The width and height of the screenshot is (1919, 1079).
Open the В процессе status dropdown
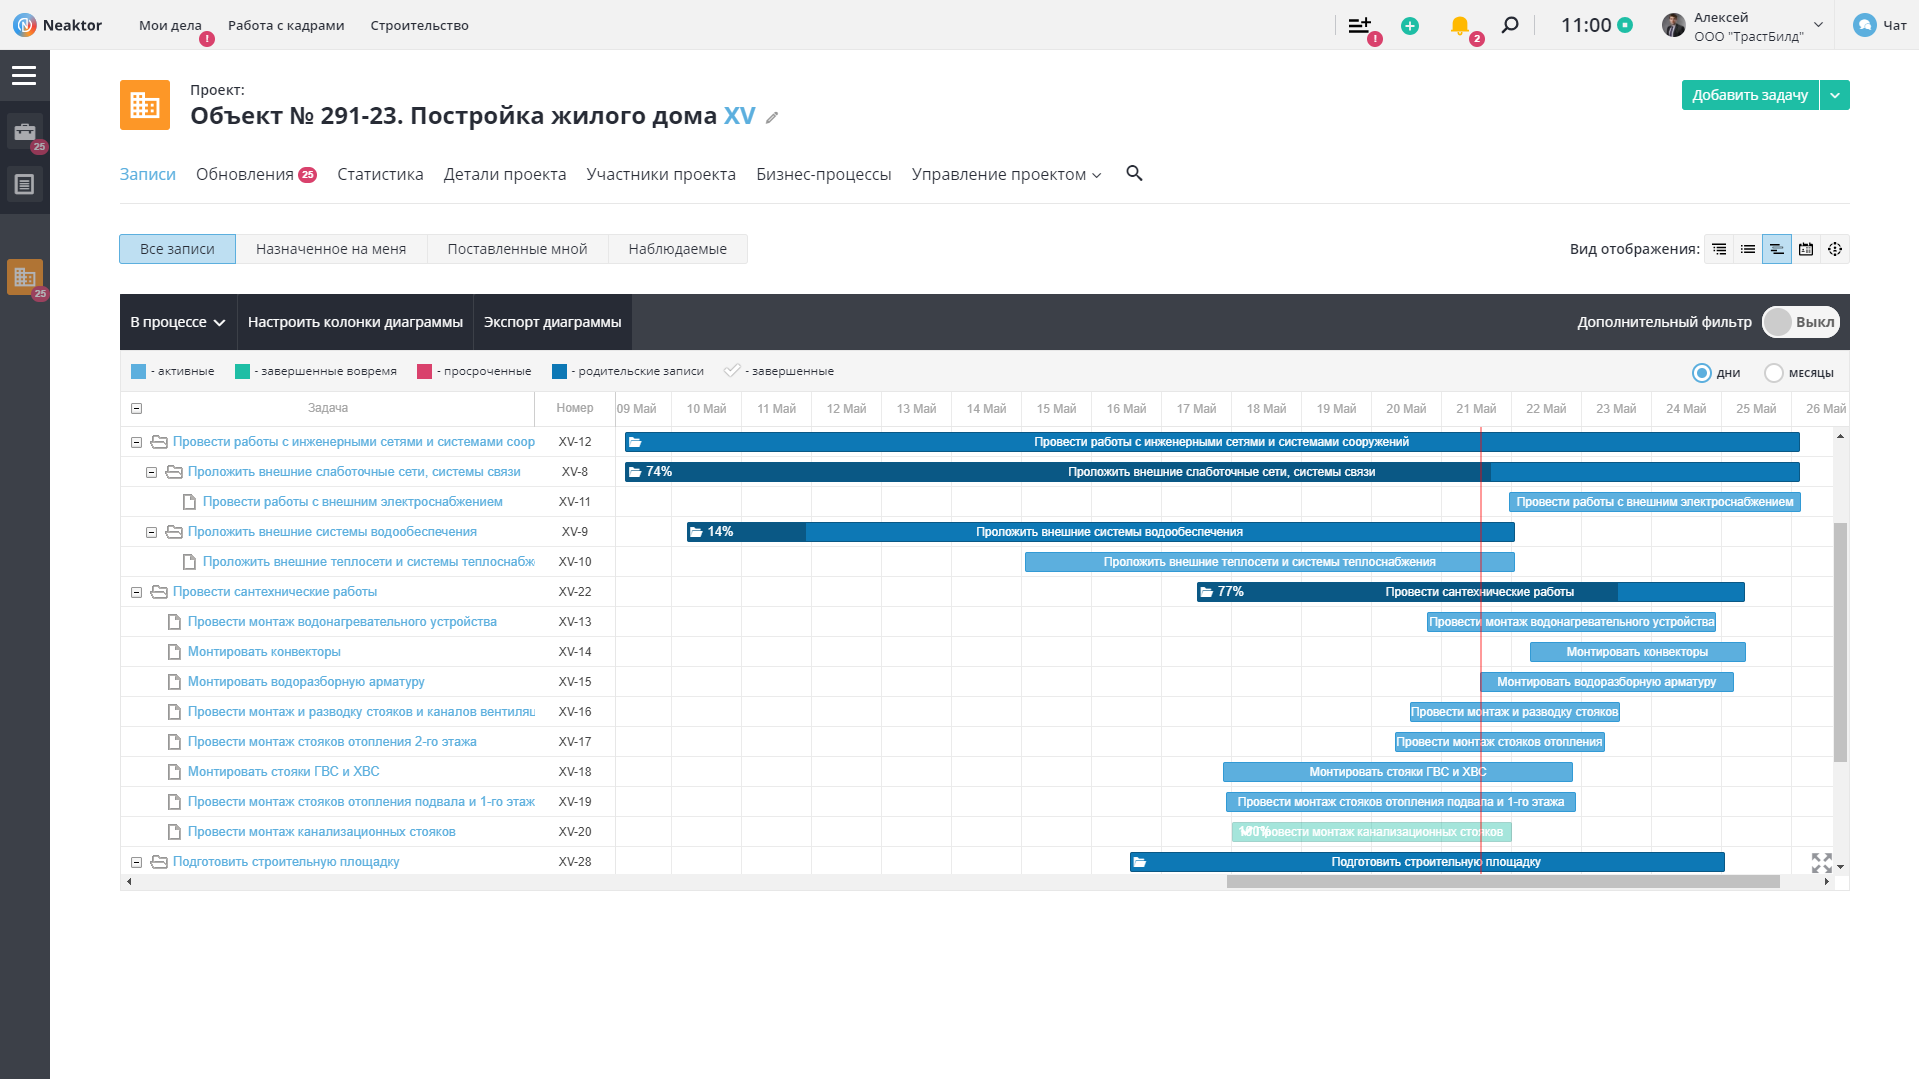coord(178,322)
